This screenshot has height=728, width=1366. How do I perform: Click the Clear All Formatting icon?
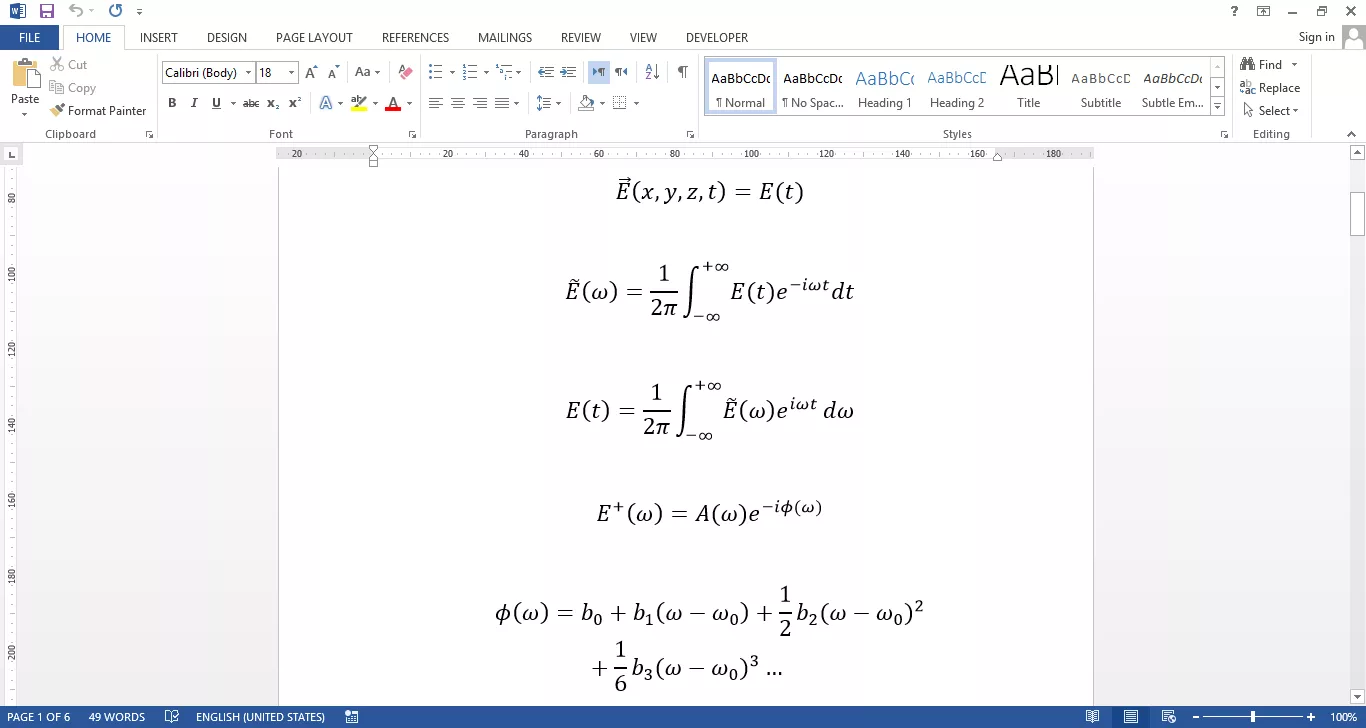coord(405,73)
